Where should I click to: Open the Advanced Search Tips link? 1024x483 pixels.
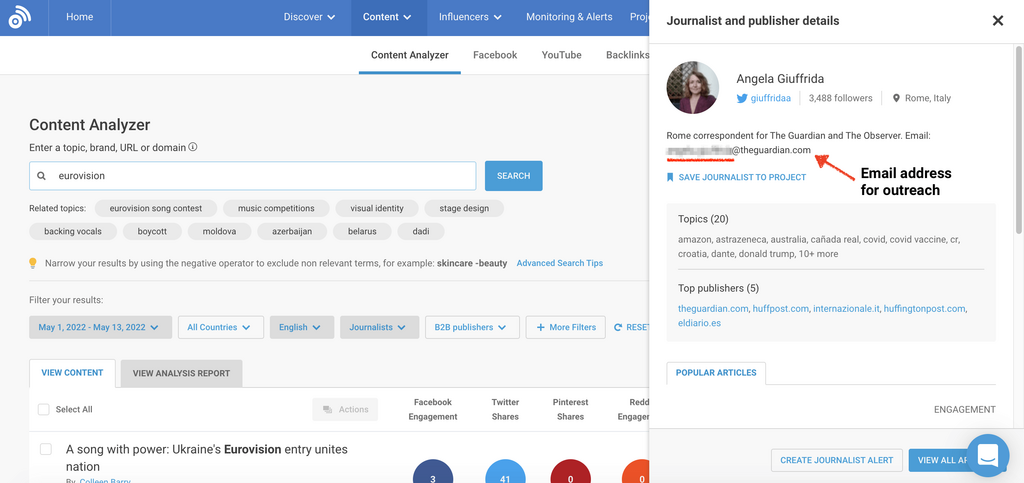pos(559,263)
